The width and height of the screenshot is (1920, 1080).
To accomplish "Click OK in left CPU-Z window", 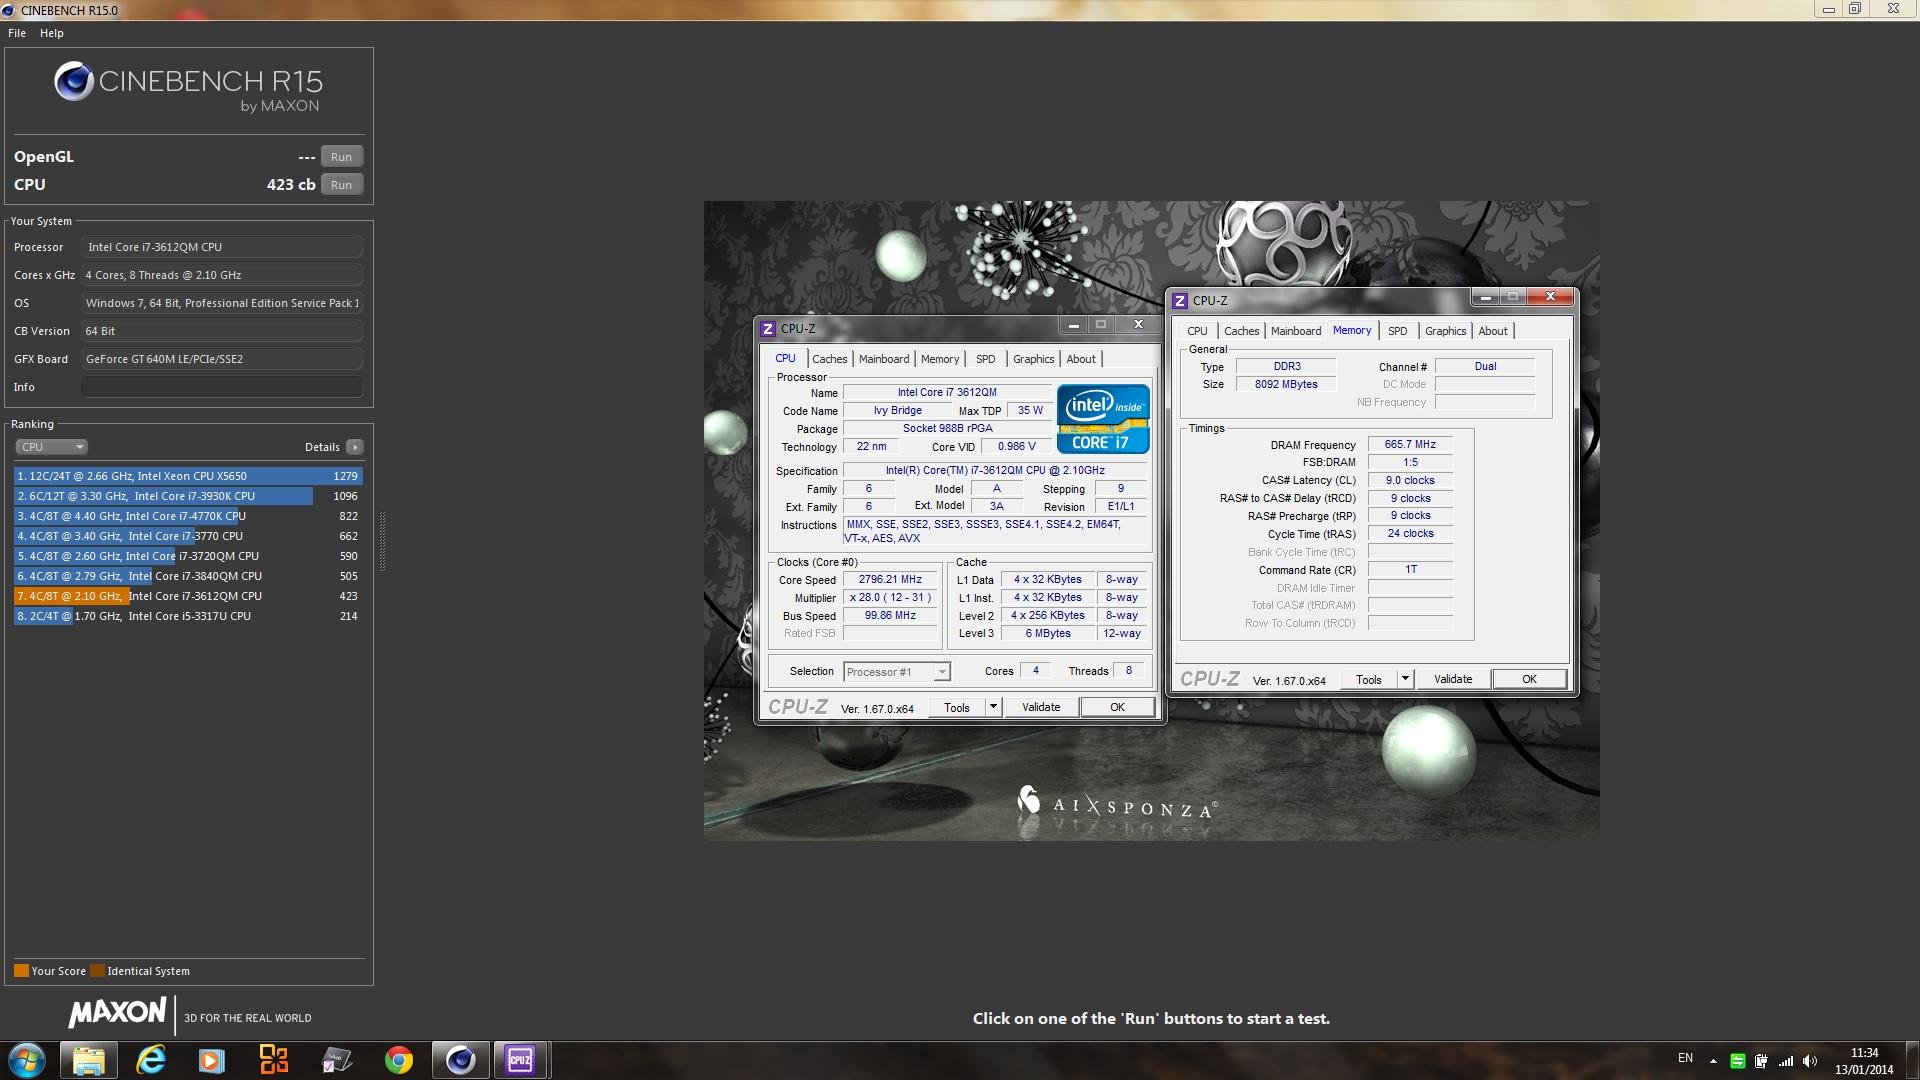I will point(1117,707).
